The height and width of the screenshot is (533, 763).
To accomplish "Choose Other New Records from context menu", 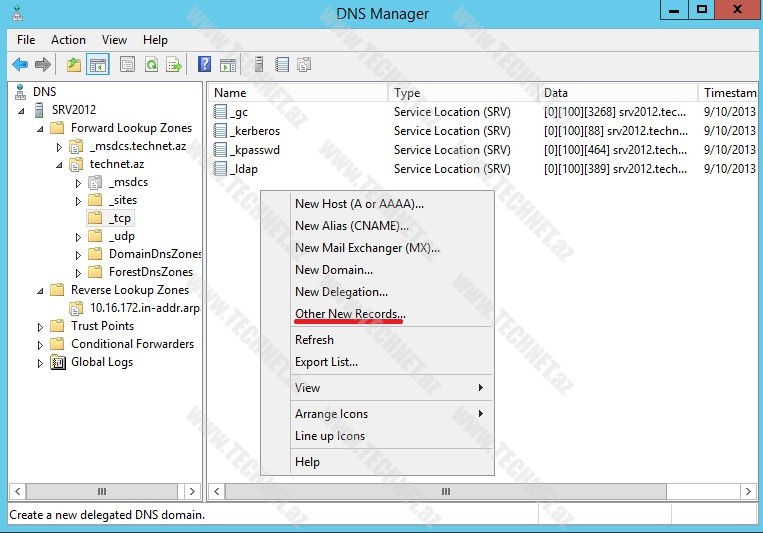I will 350,314.
